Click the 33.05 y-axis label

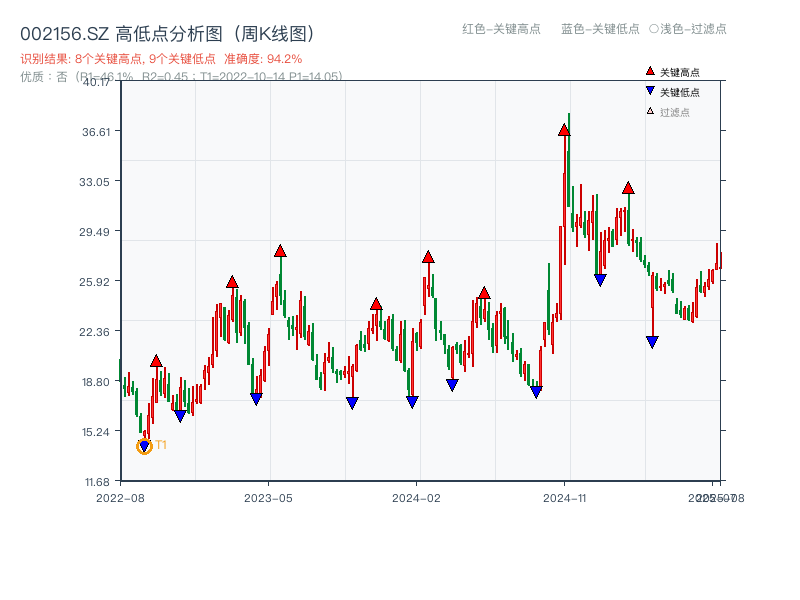tap(94, 182)
